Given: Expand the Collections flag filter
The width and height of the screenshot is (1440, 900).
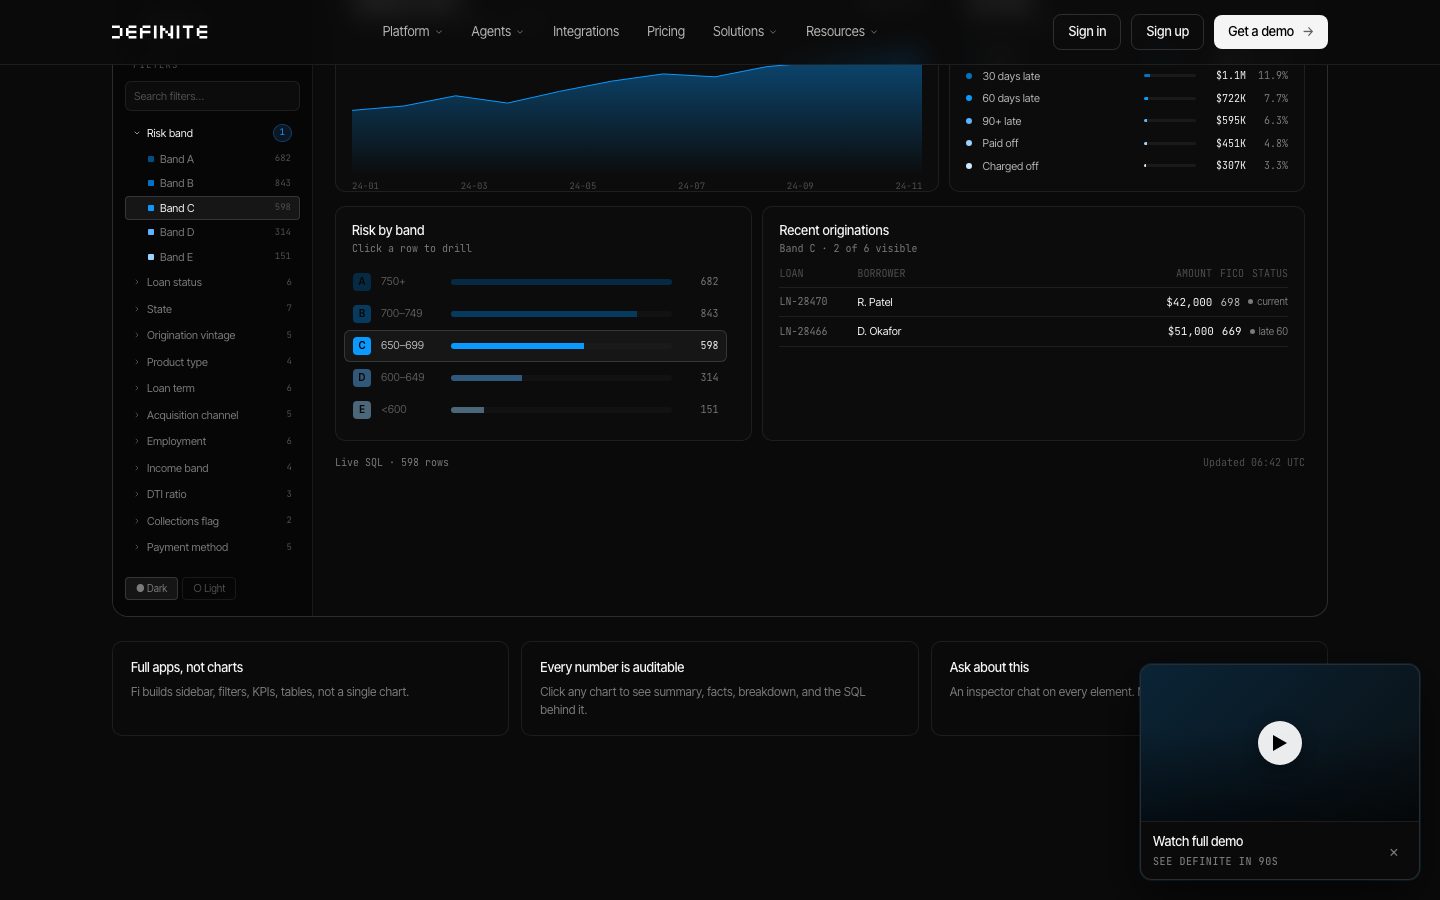Looking at the screenshot, I should point(212,521).
